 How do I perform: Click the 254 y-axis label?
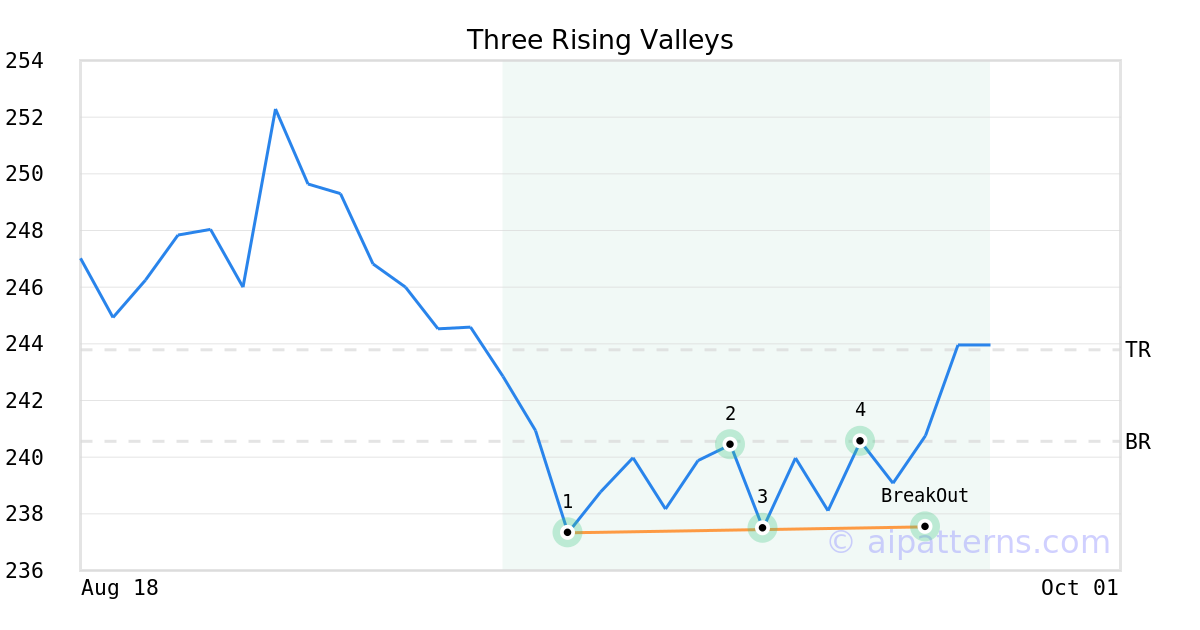[25, 61]
